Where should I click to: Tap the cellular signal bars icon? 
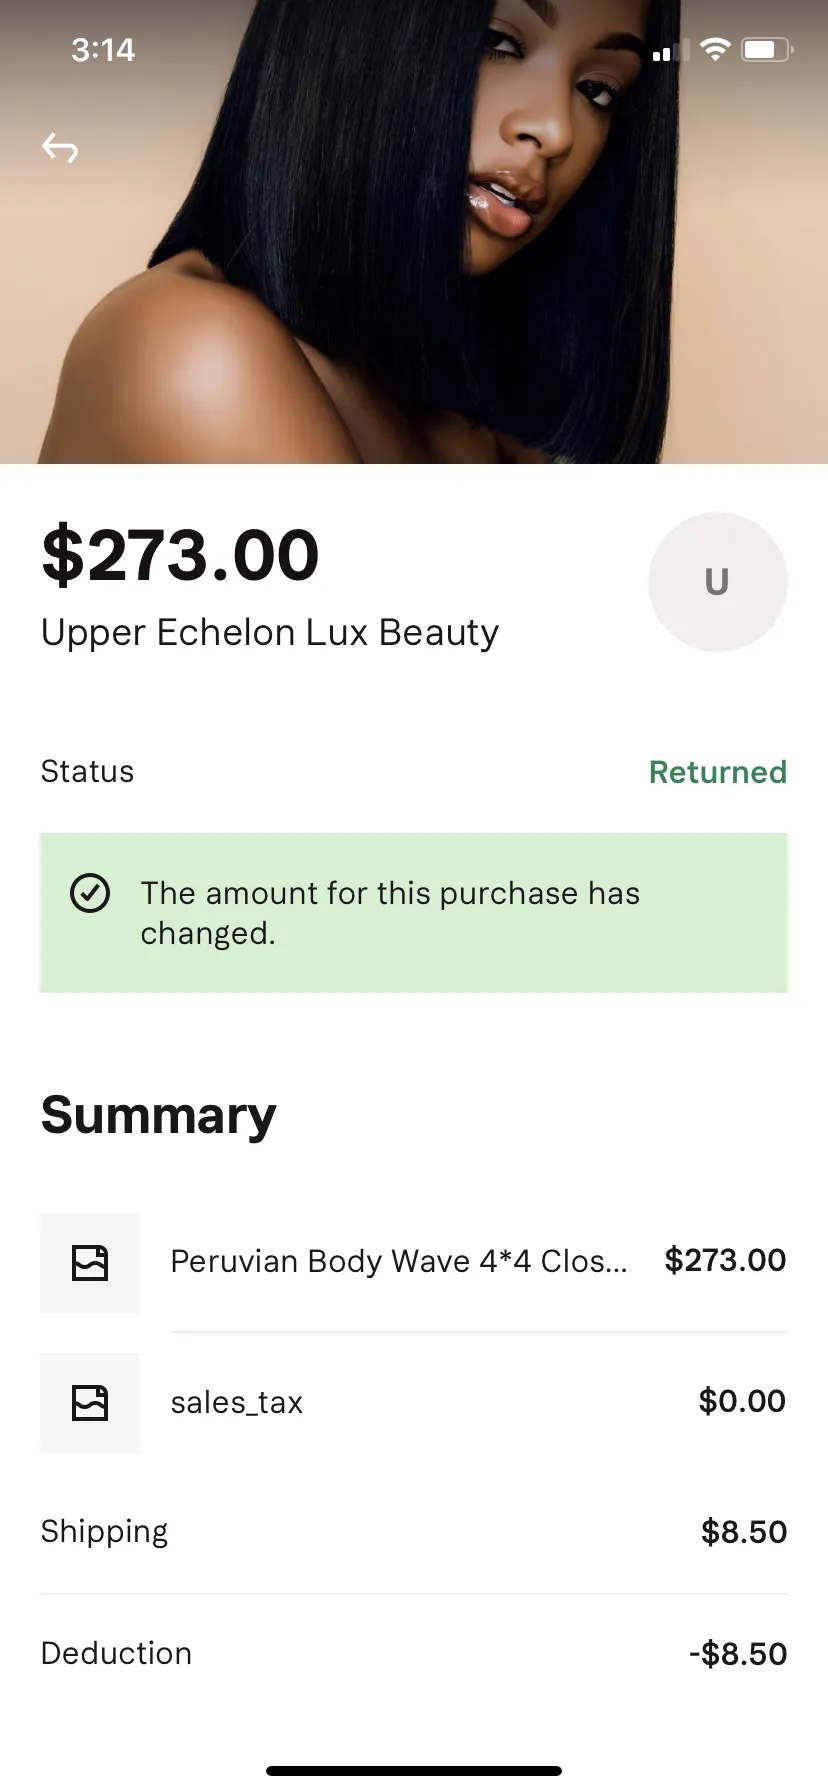[x=671, y=50]
